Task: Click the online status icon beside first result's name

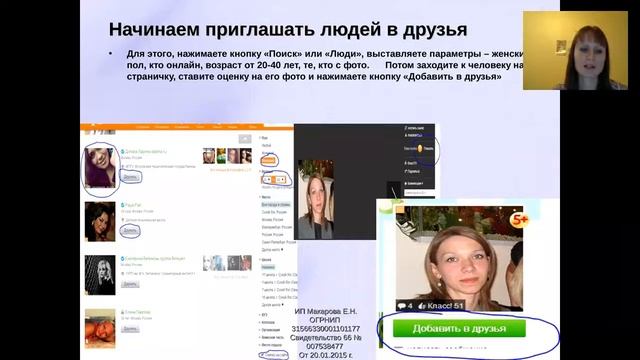Action: pyautogui.click(x=122, y=151)
